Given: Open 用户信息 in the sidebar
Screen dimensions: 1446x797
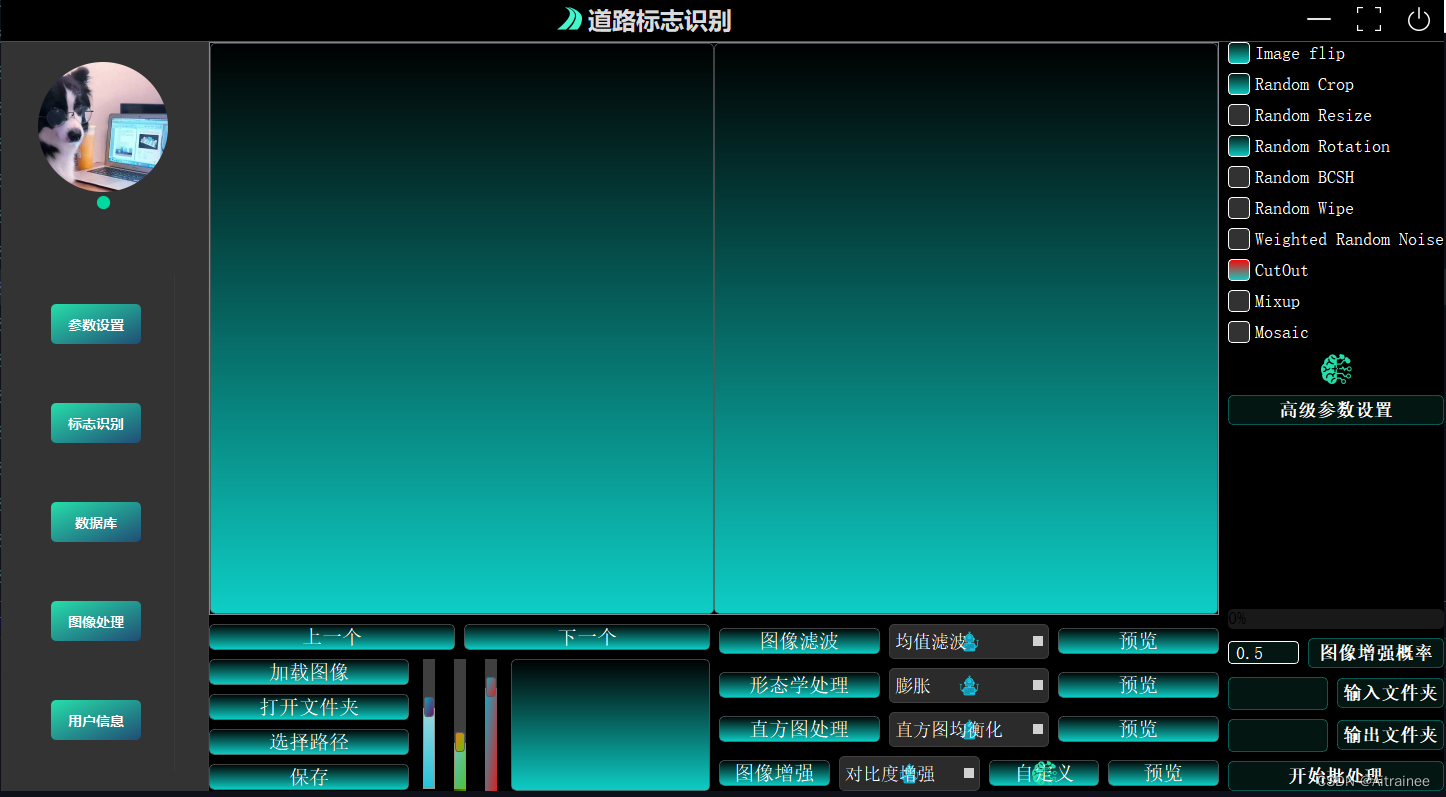Looking at the screenshot, I should pos(96,720).
